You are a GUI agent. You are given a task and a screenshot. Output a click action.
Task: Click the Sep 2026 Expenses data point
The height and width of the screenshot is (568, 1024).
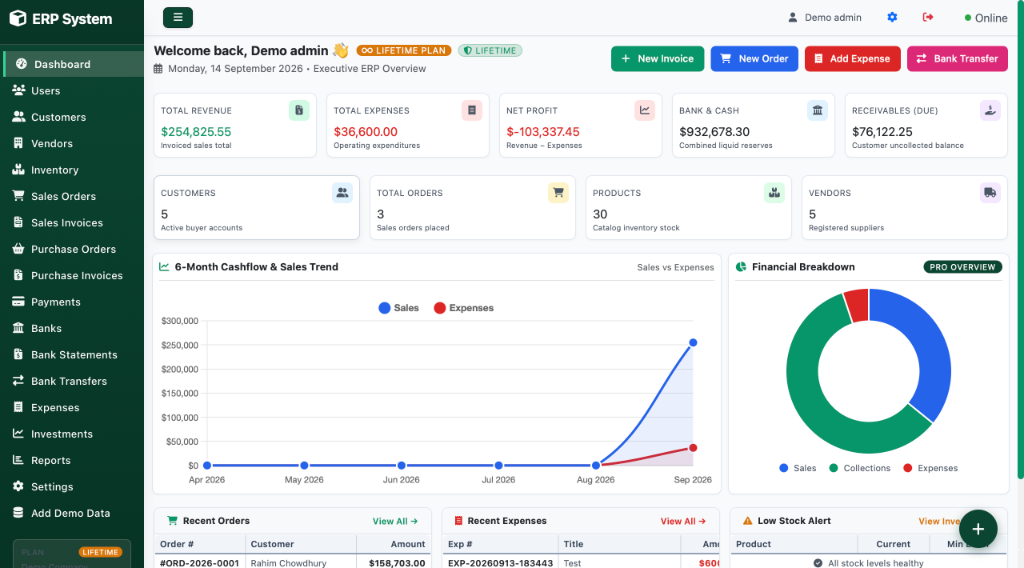tap(693, 448)
